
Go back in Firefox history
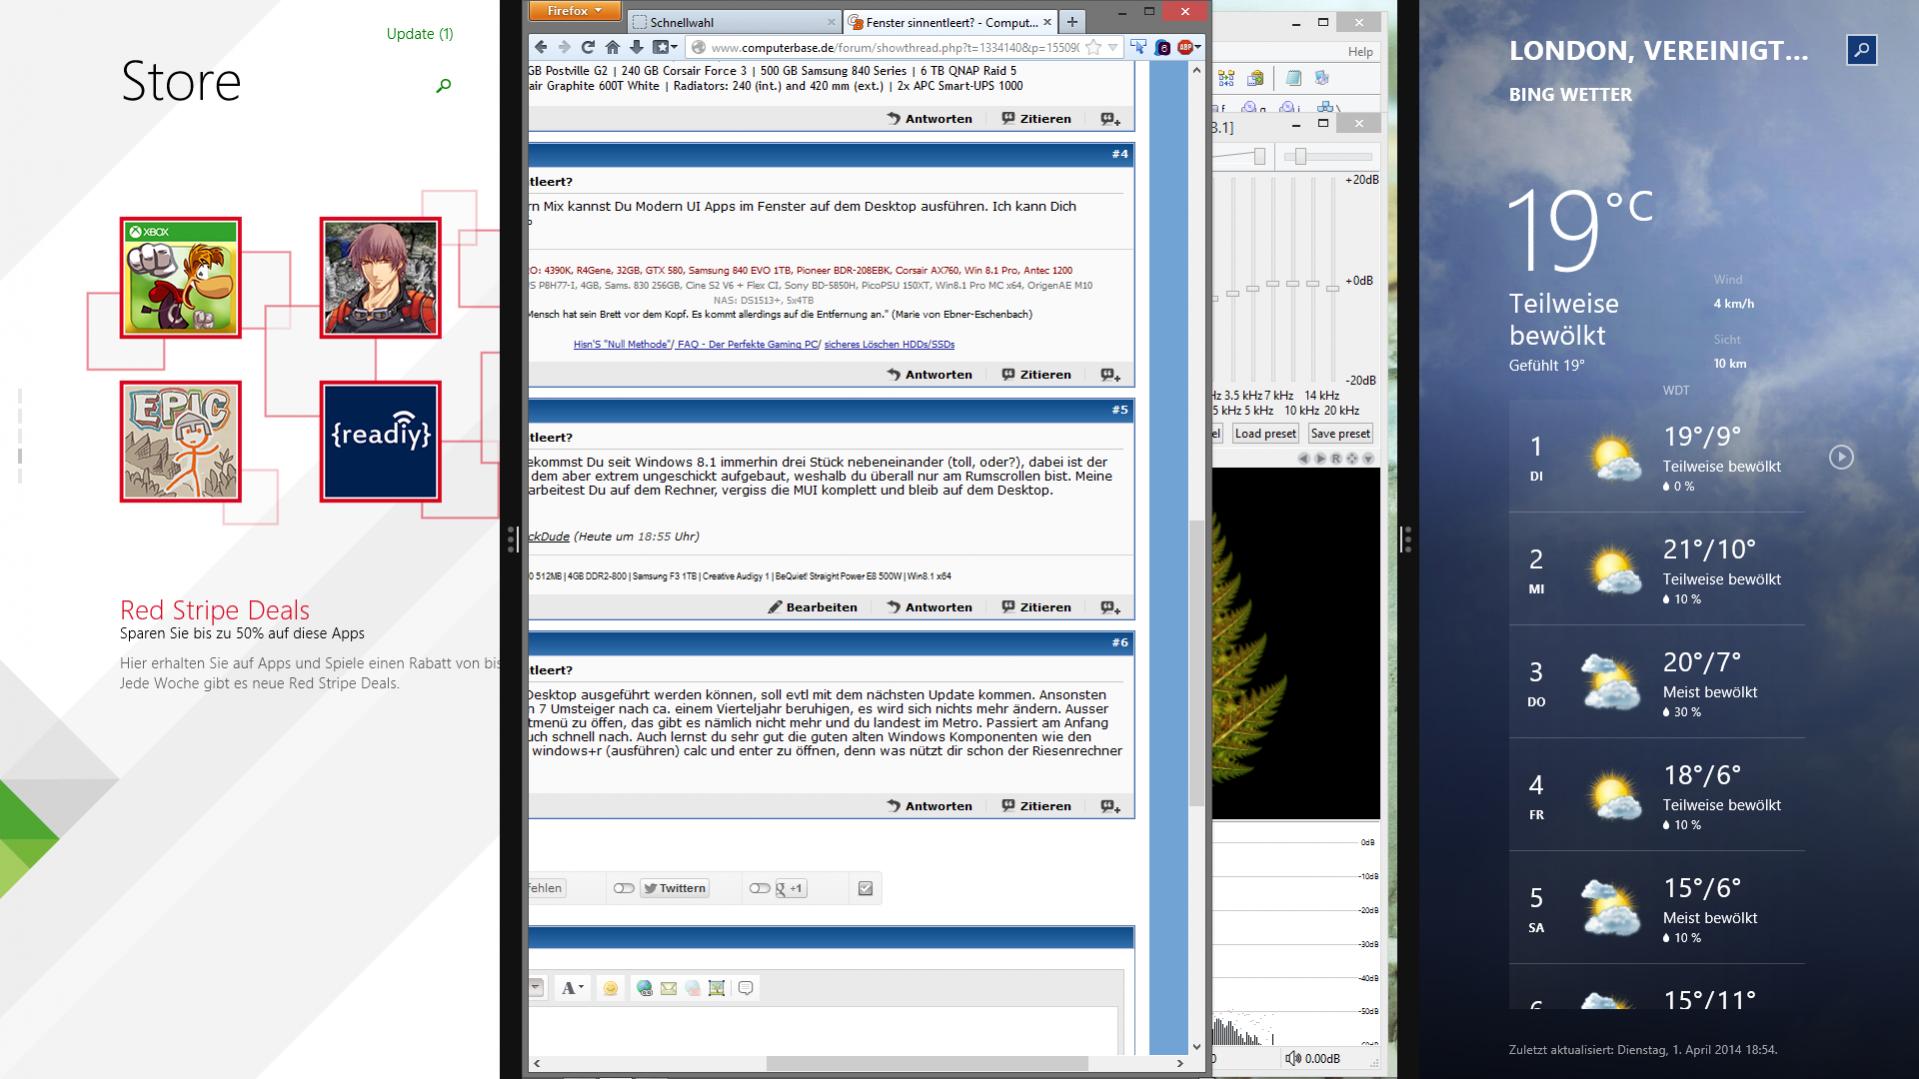[x=541, y=47]
